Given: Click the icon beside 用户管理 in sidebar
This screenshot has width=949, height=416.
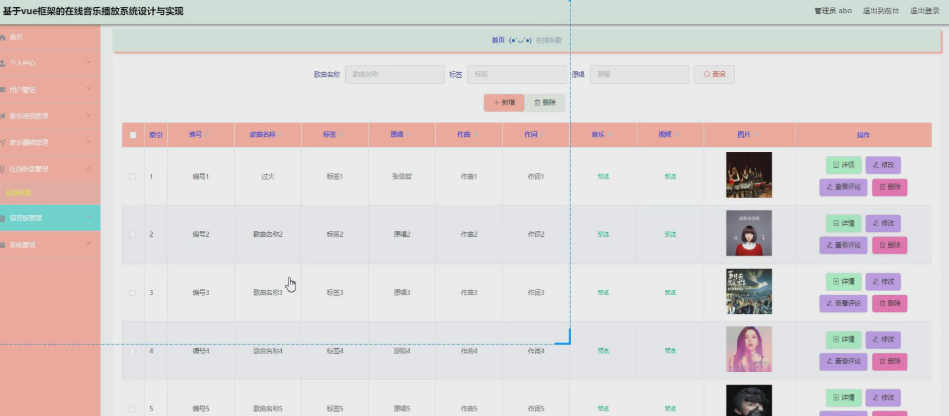Looking at the screenshot, I should pos(2,89).
